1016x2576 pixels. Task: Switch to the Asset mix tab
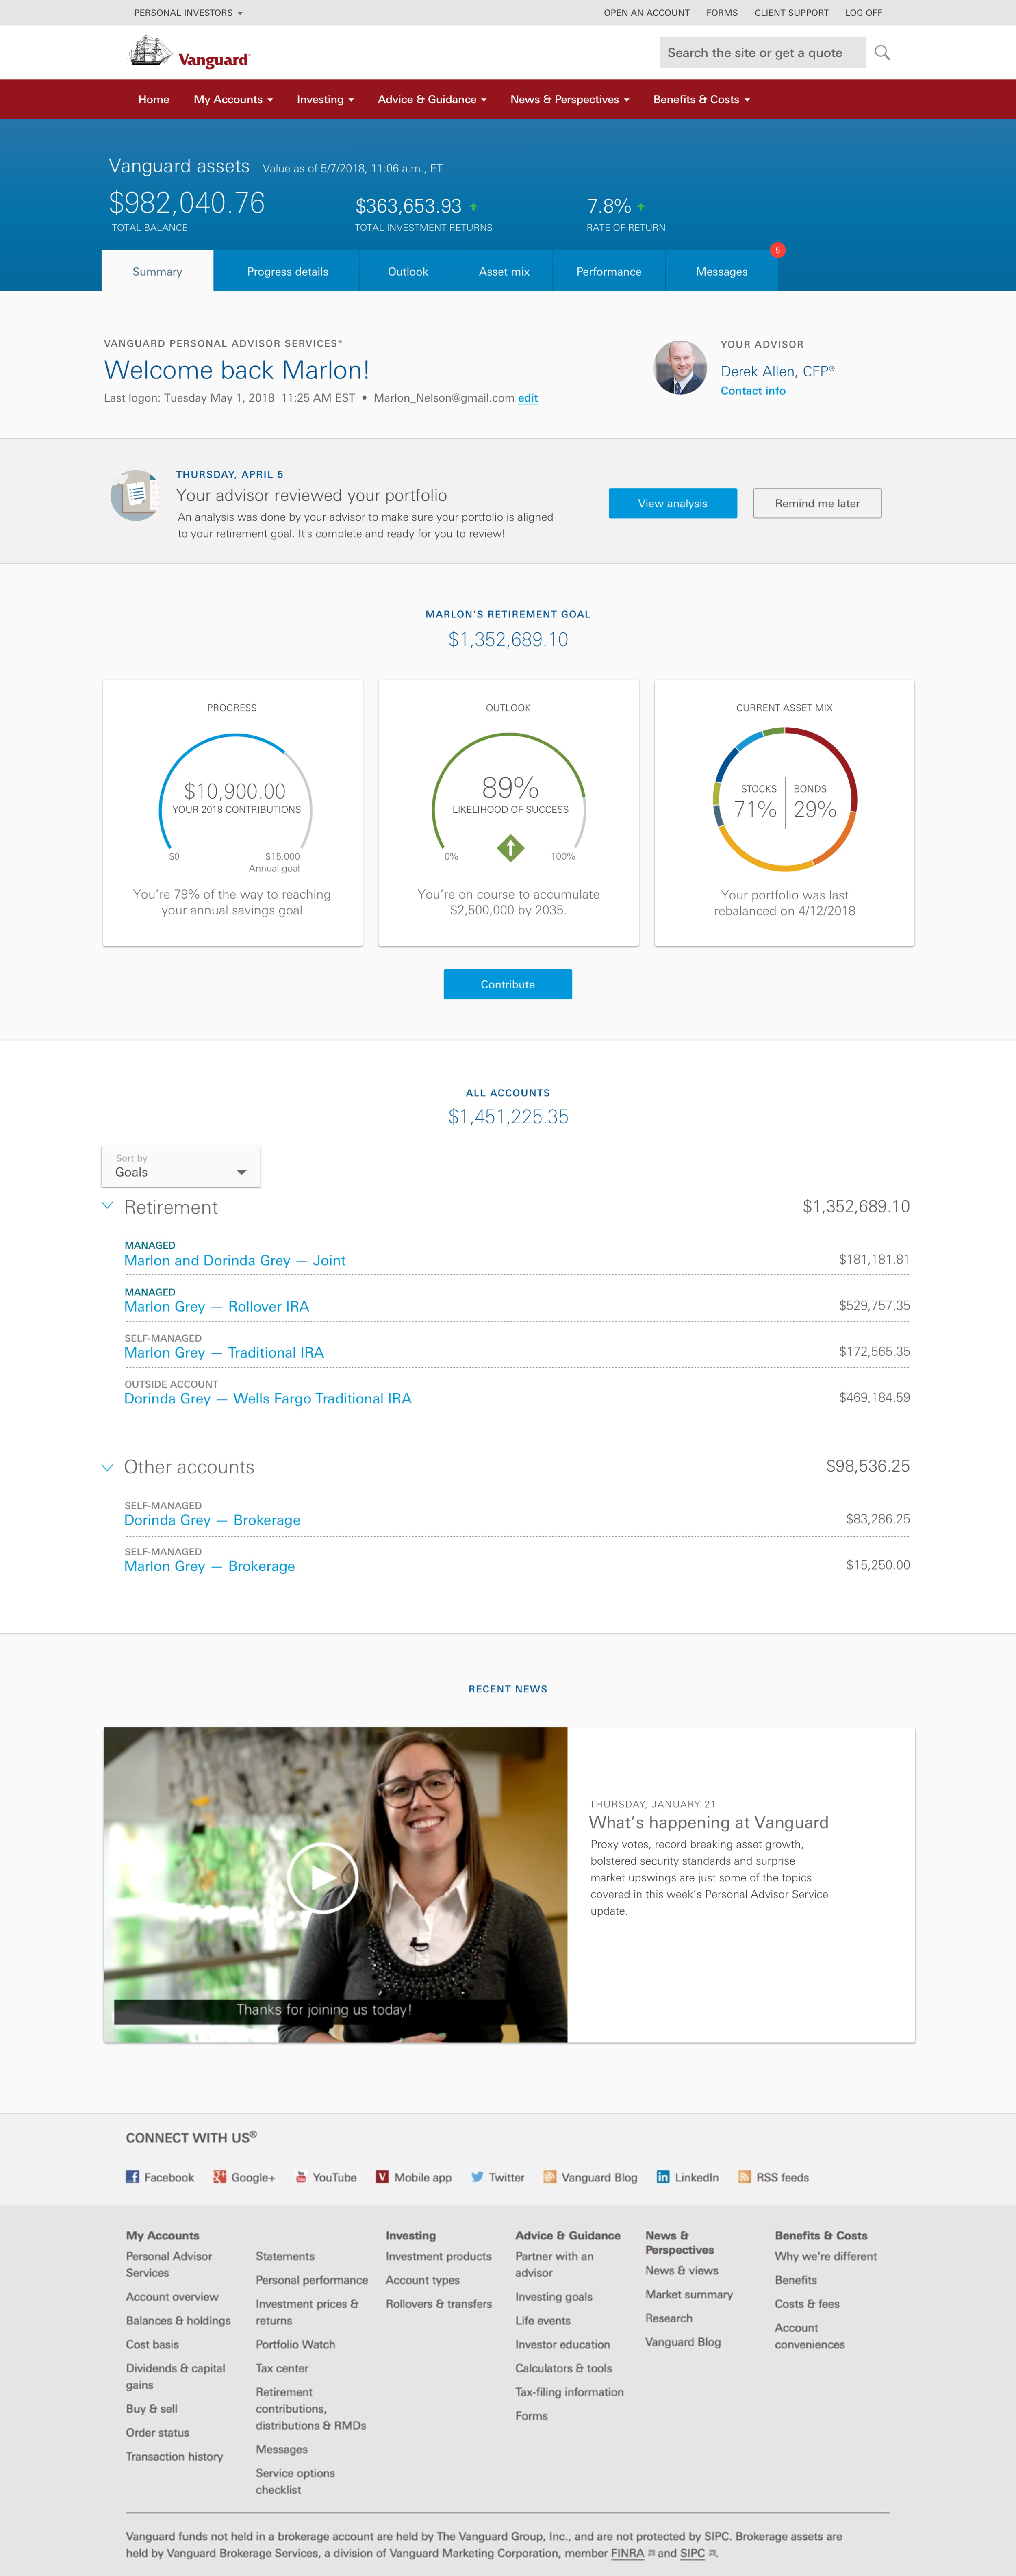point(504,271)
